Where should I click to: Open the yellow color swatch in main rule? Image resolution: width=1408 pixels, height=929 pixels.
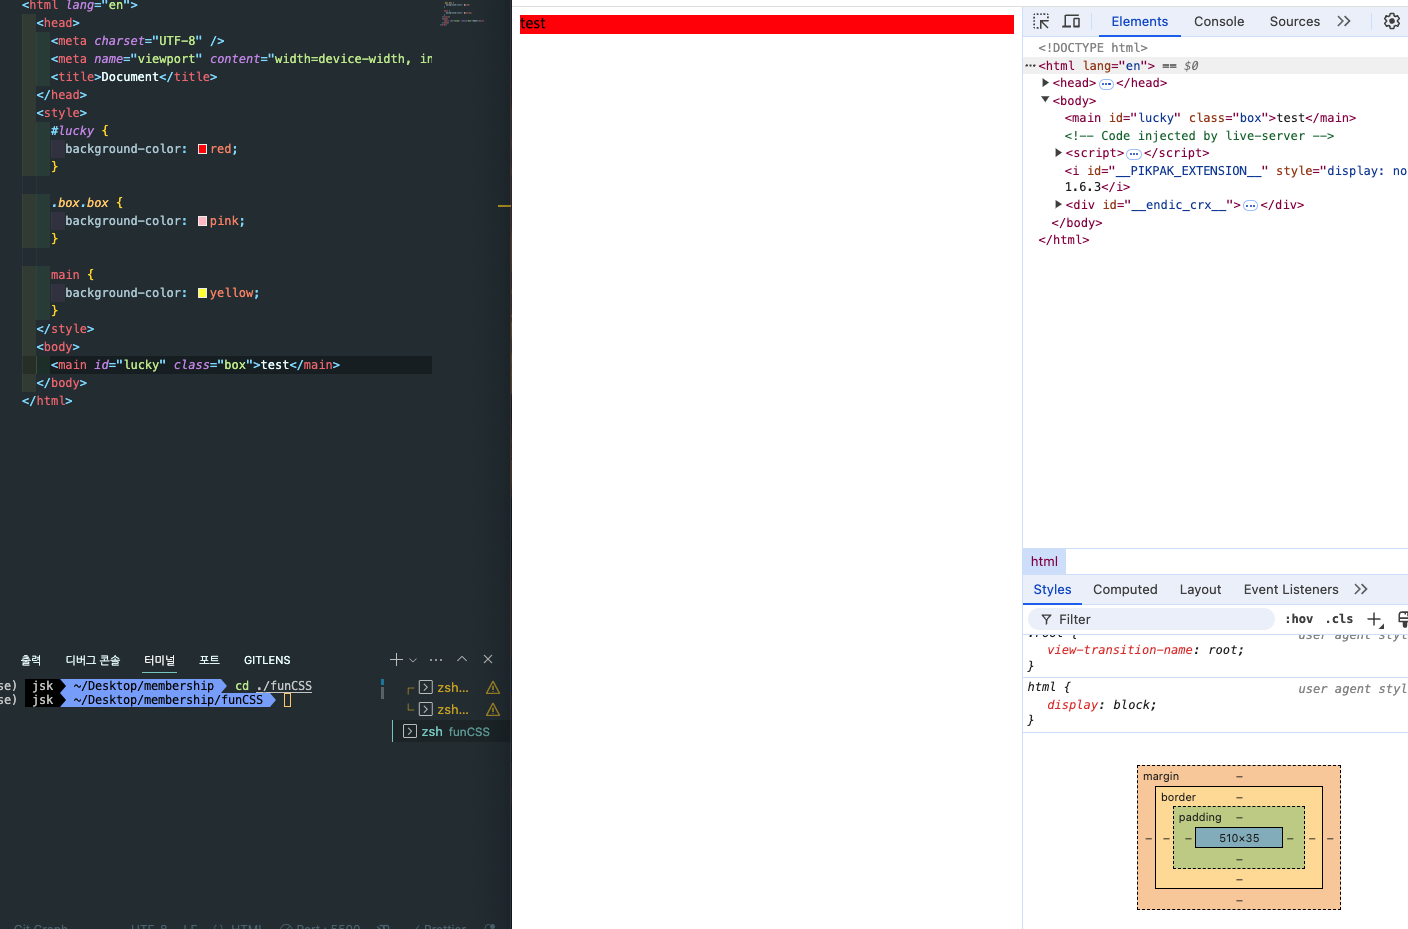(x=202, y=293)
